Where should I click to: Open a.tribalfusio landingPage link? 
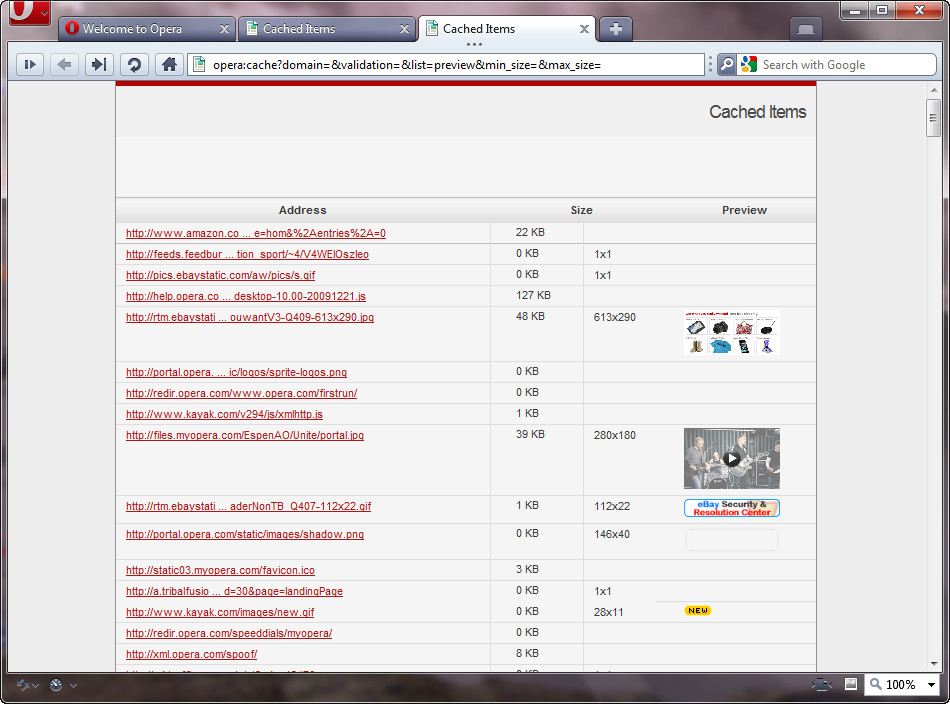(x=234, y=591)
